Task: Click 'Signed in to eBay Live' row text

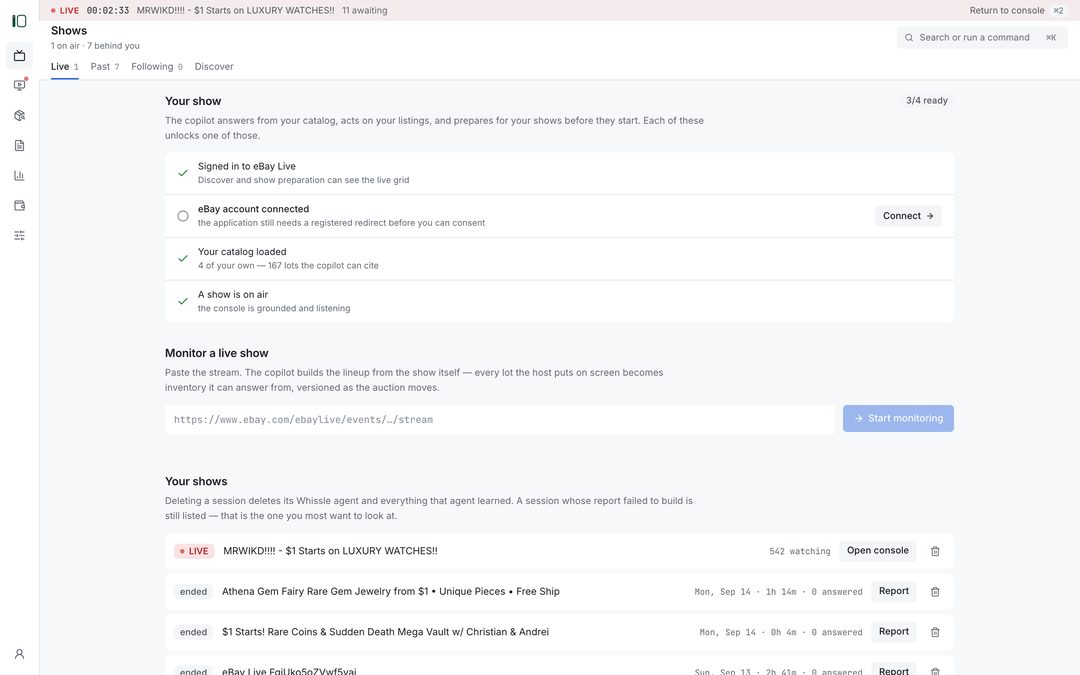Action: (x=247, y=166)
